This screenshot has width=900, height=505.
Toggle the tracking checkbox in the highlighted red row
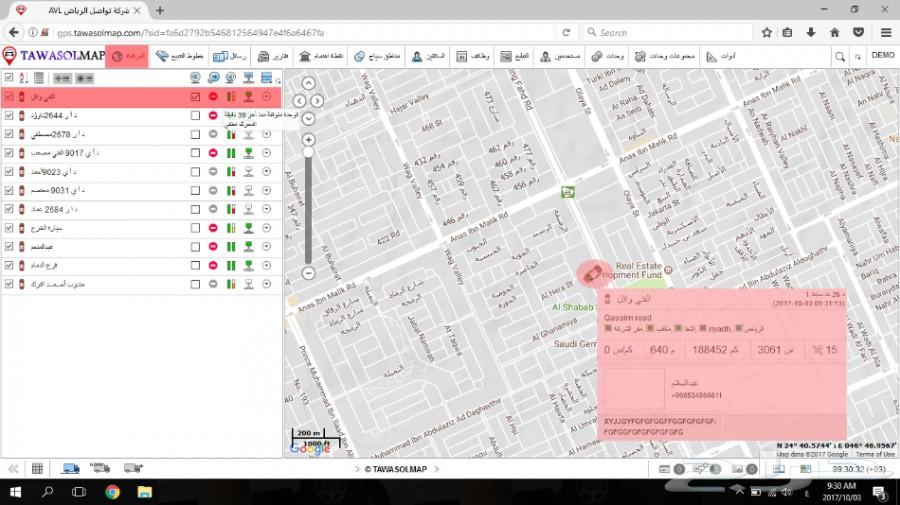(x=195, y=97)
